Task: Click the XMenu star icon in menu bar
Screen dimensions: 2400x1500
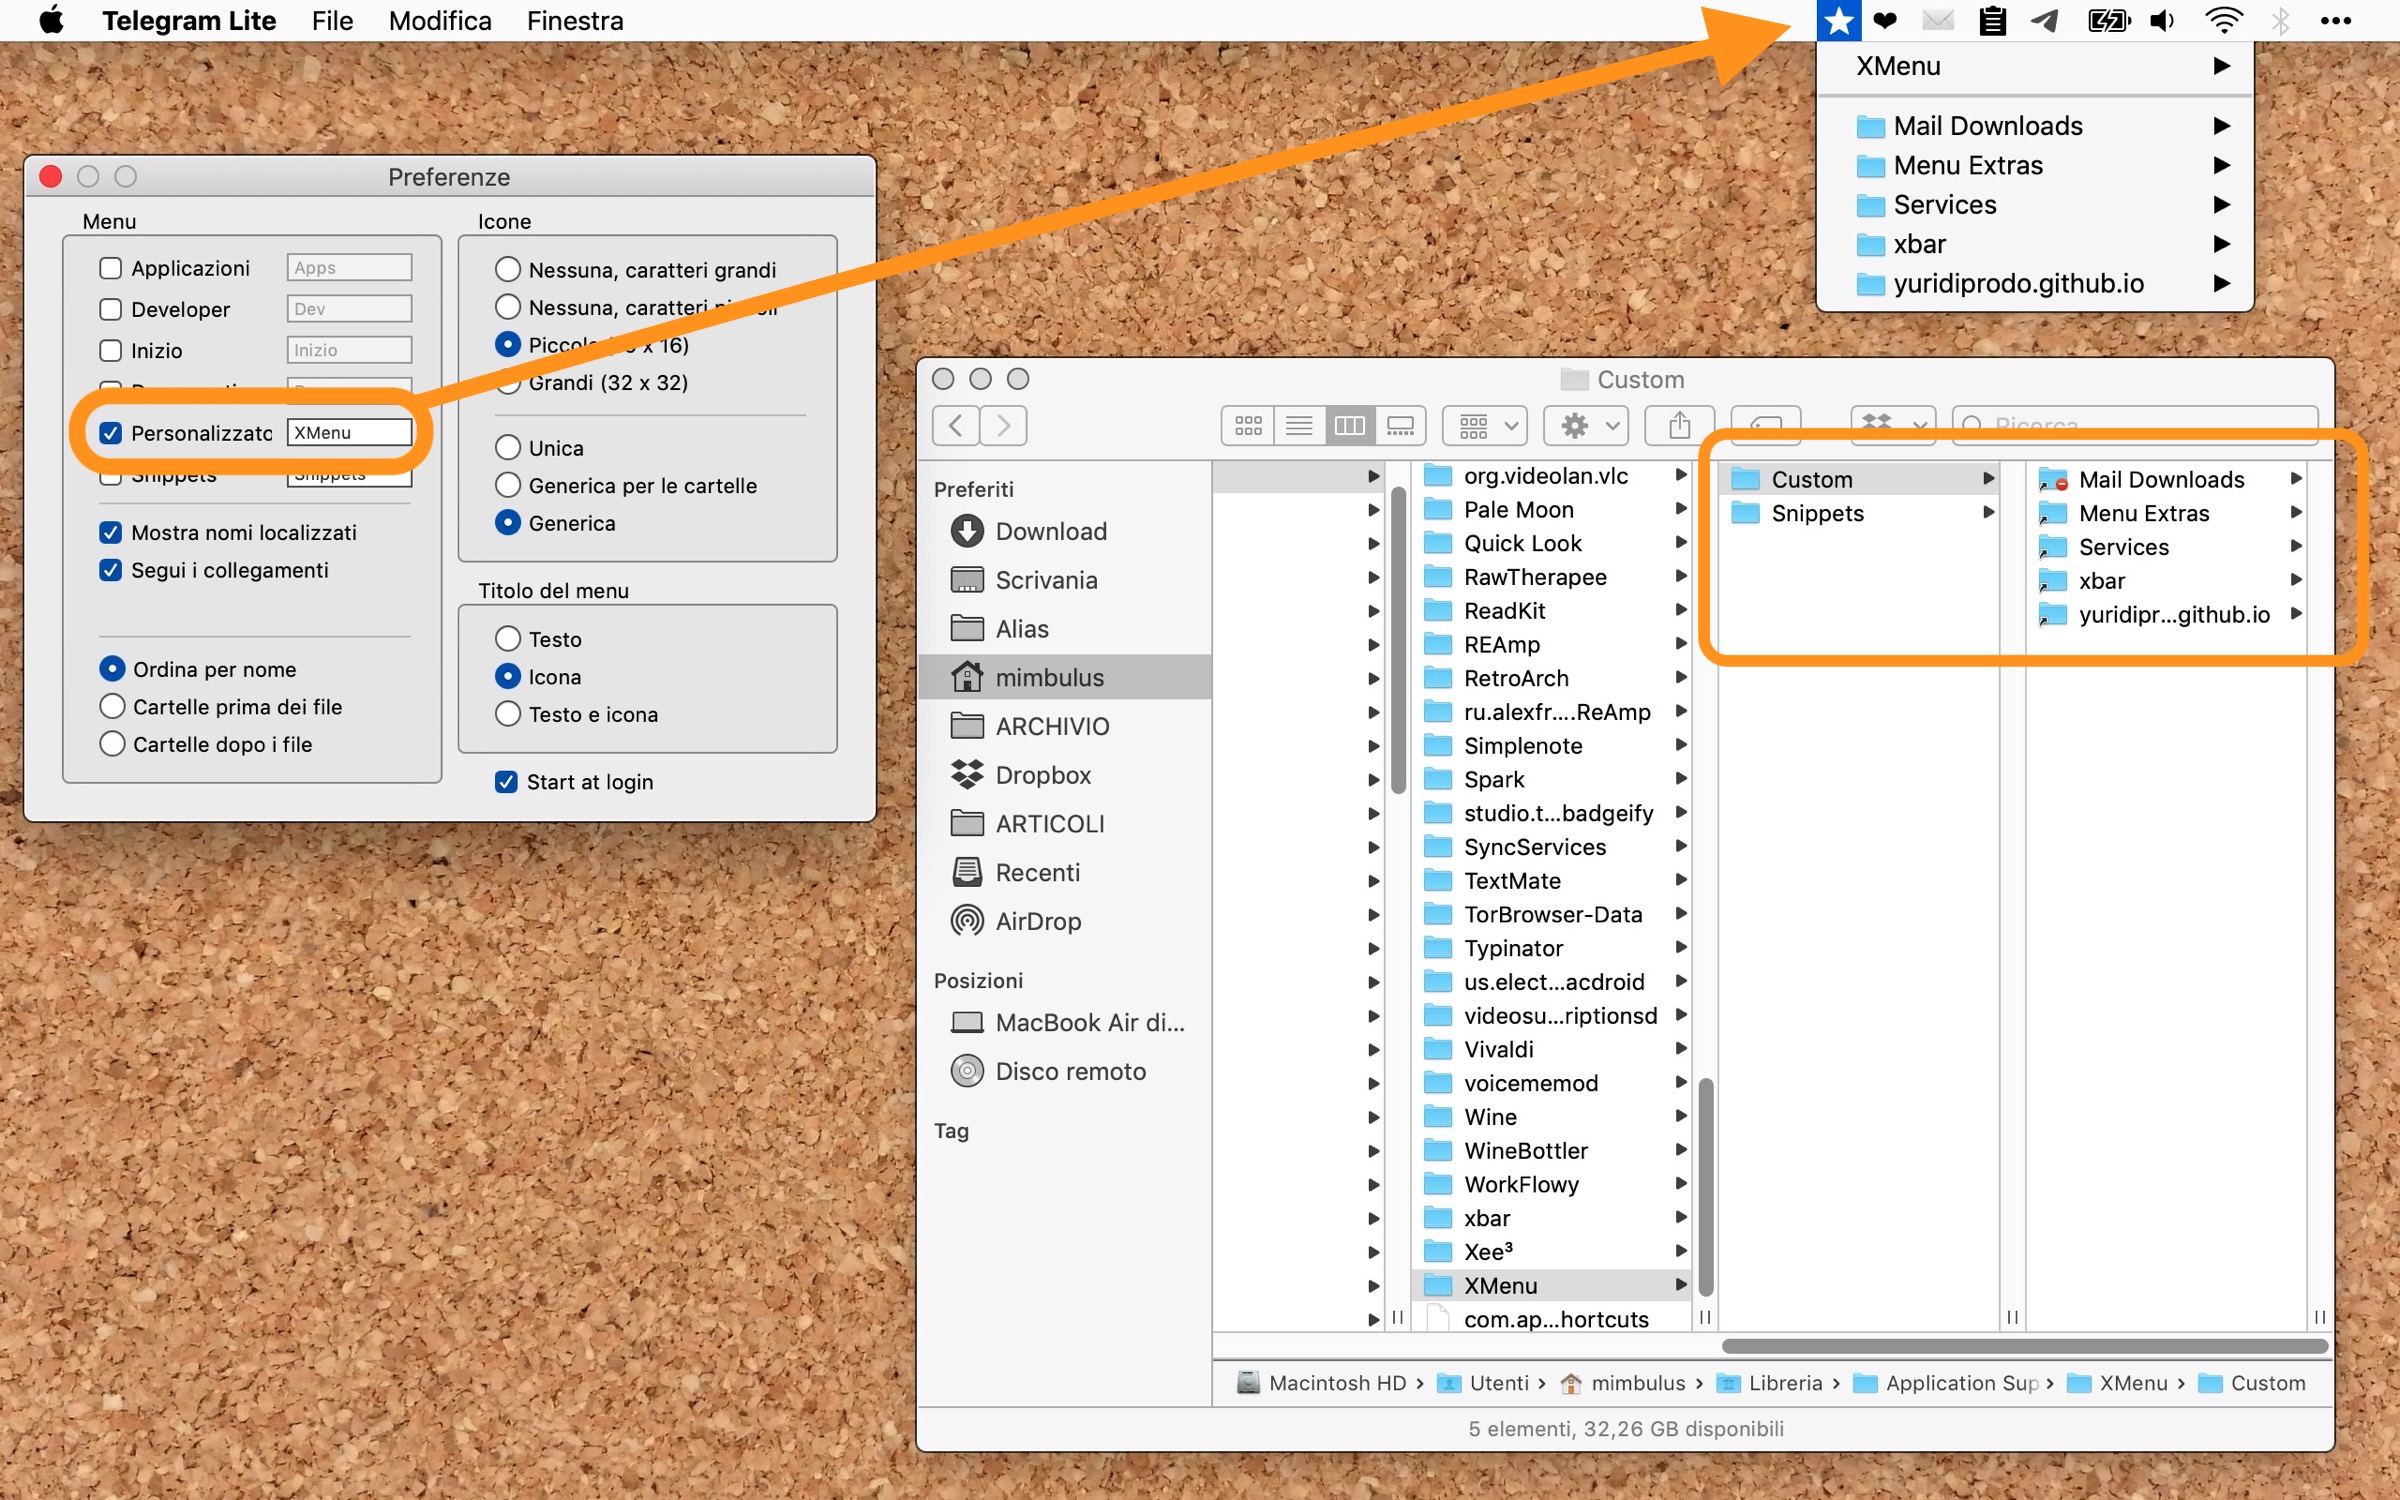Action: pyautogui.click(x=1838, y=21)
